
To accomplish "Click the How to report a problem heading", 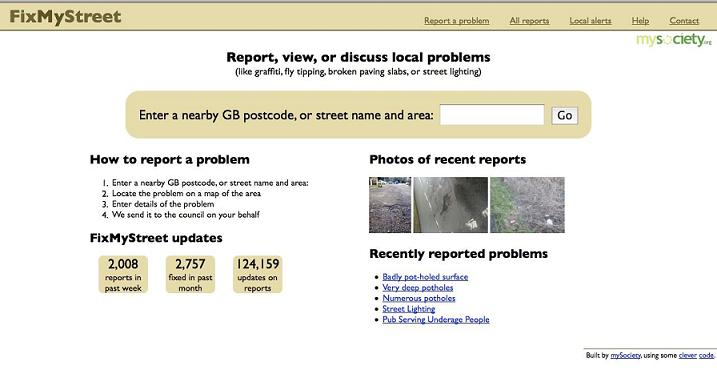I will (x=170, y=160).
